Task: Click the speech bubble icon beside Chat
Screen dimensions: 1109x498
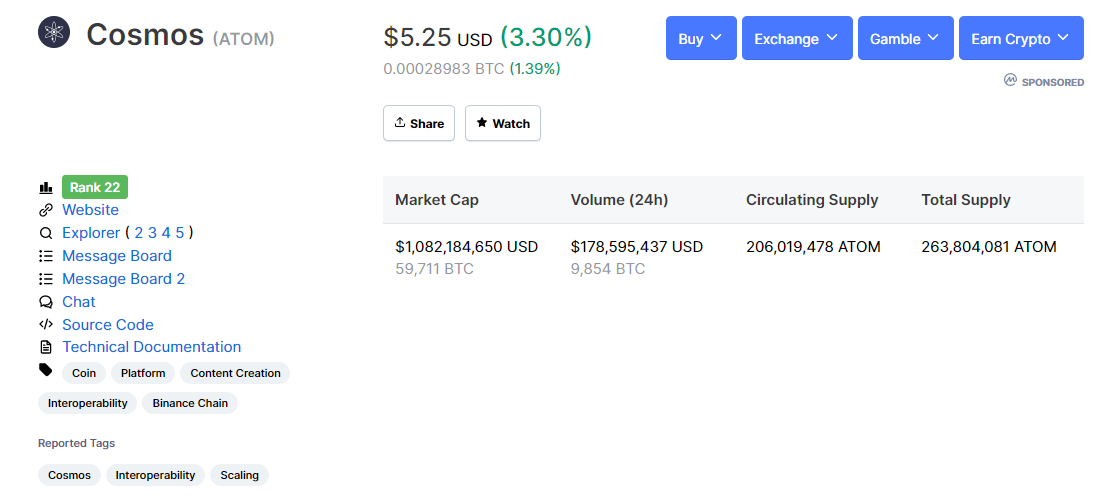Action: click(46, 302)
